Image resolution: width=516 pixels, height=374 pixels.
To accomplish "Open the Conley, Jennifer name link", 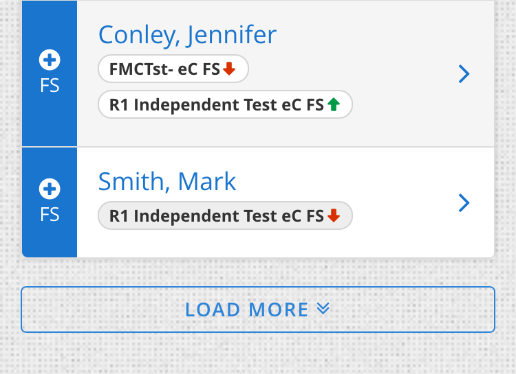I will click(x=187, y=35).
